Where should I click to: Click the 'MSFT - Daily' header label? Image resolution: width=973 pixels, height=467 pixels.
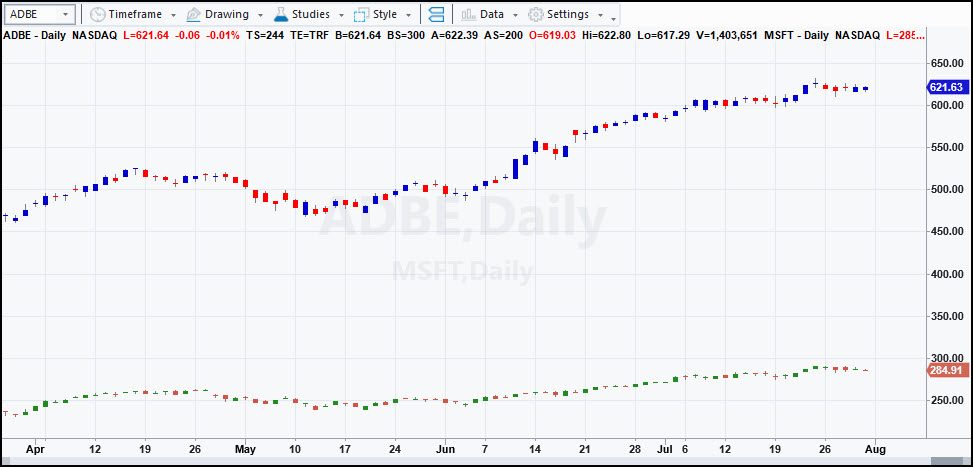(797, 35)
